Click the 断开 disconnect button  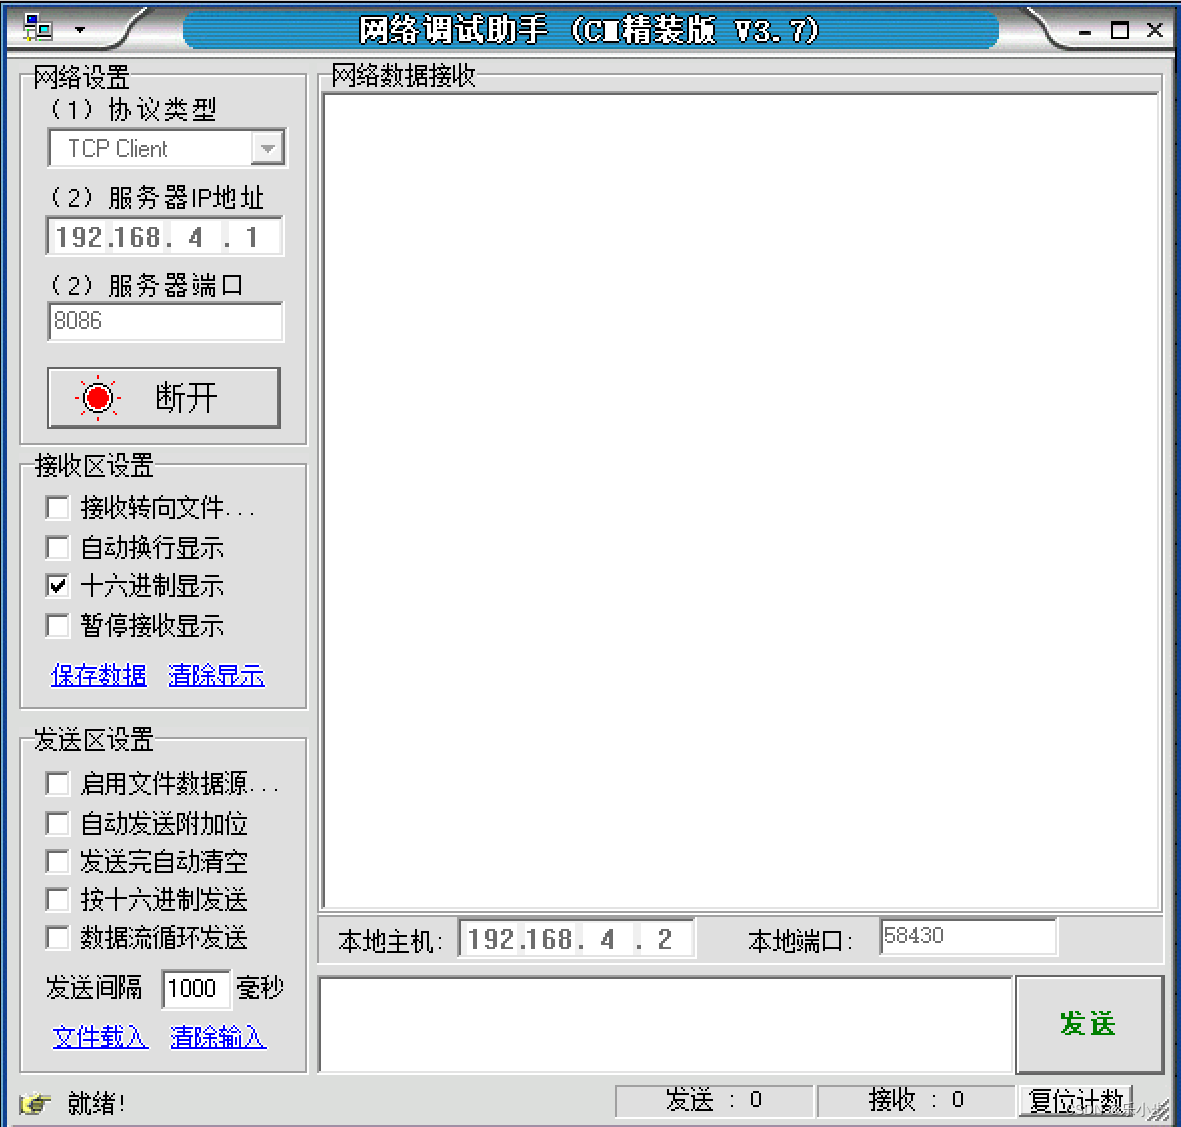(x=163, y=397)
